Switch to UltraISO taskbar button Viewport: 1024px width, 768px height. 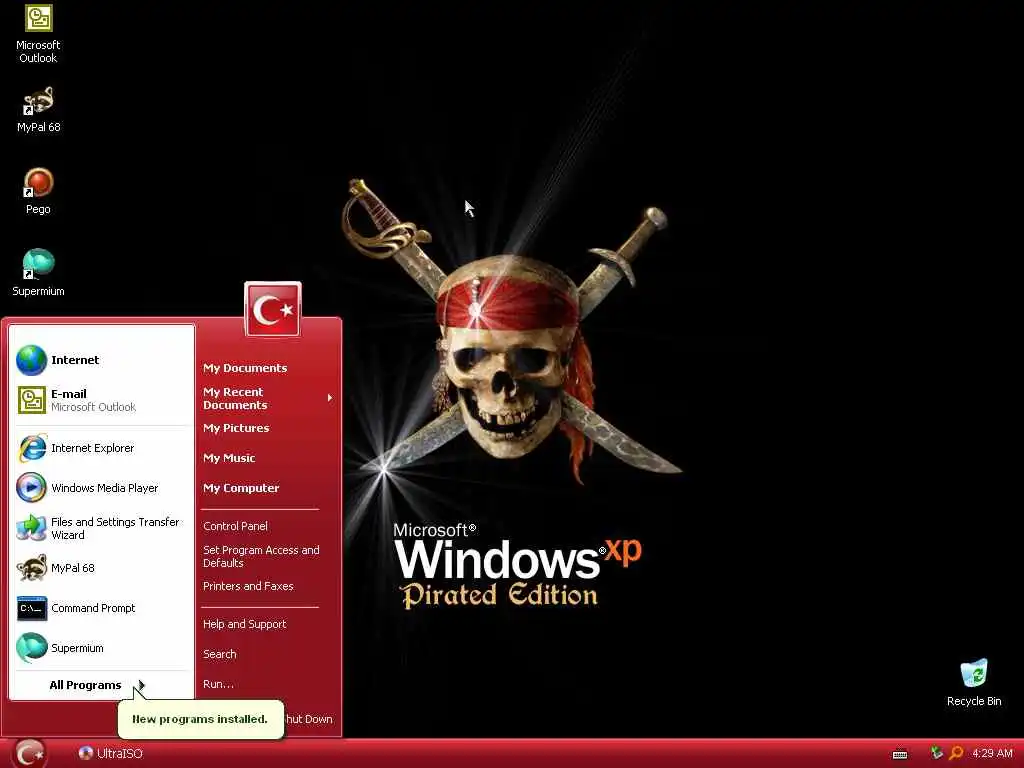click(111, 754)
